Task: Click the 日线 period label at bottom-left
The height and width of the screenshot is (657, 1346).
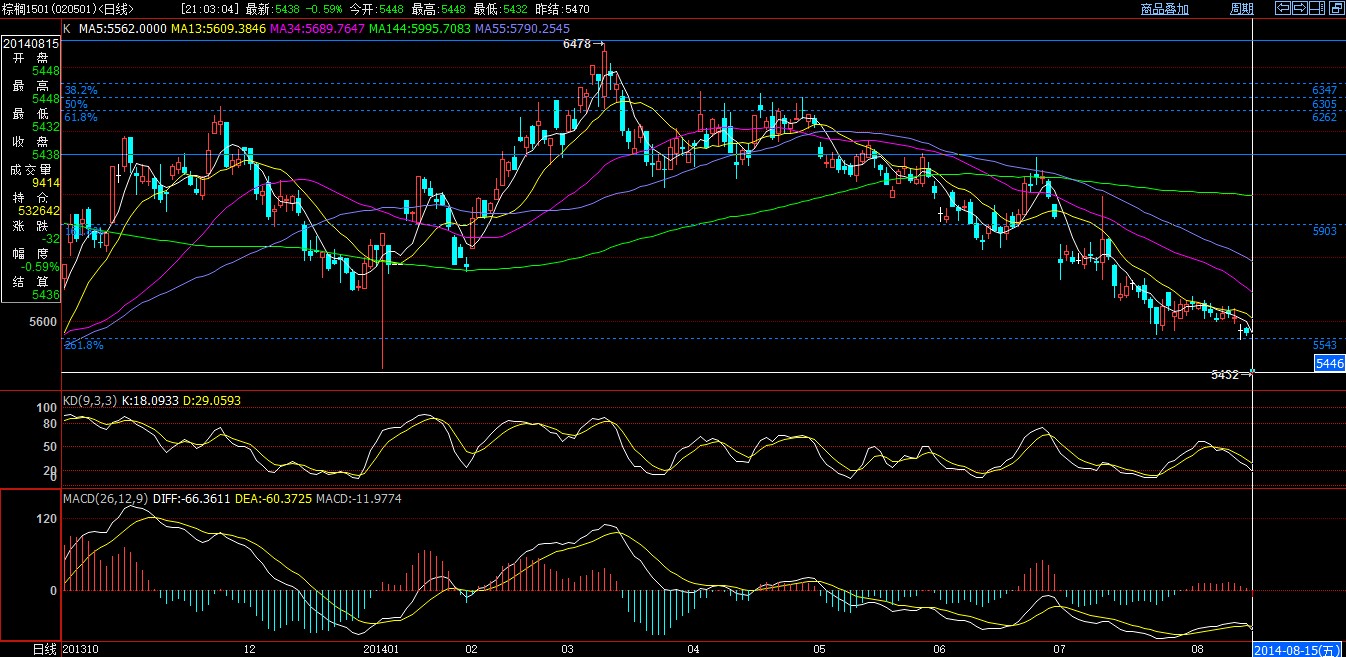Action: (44, 649)
